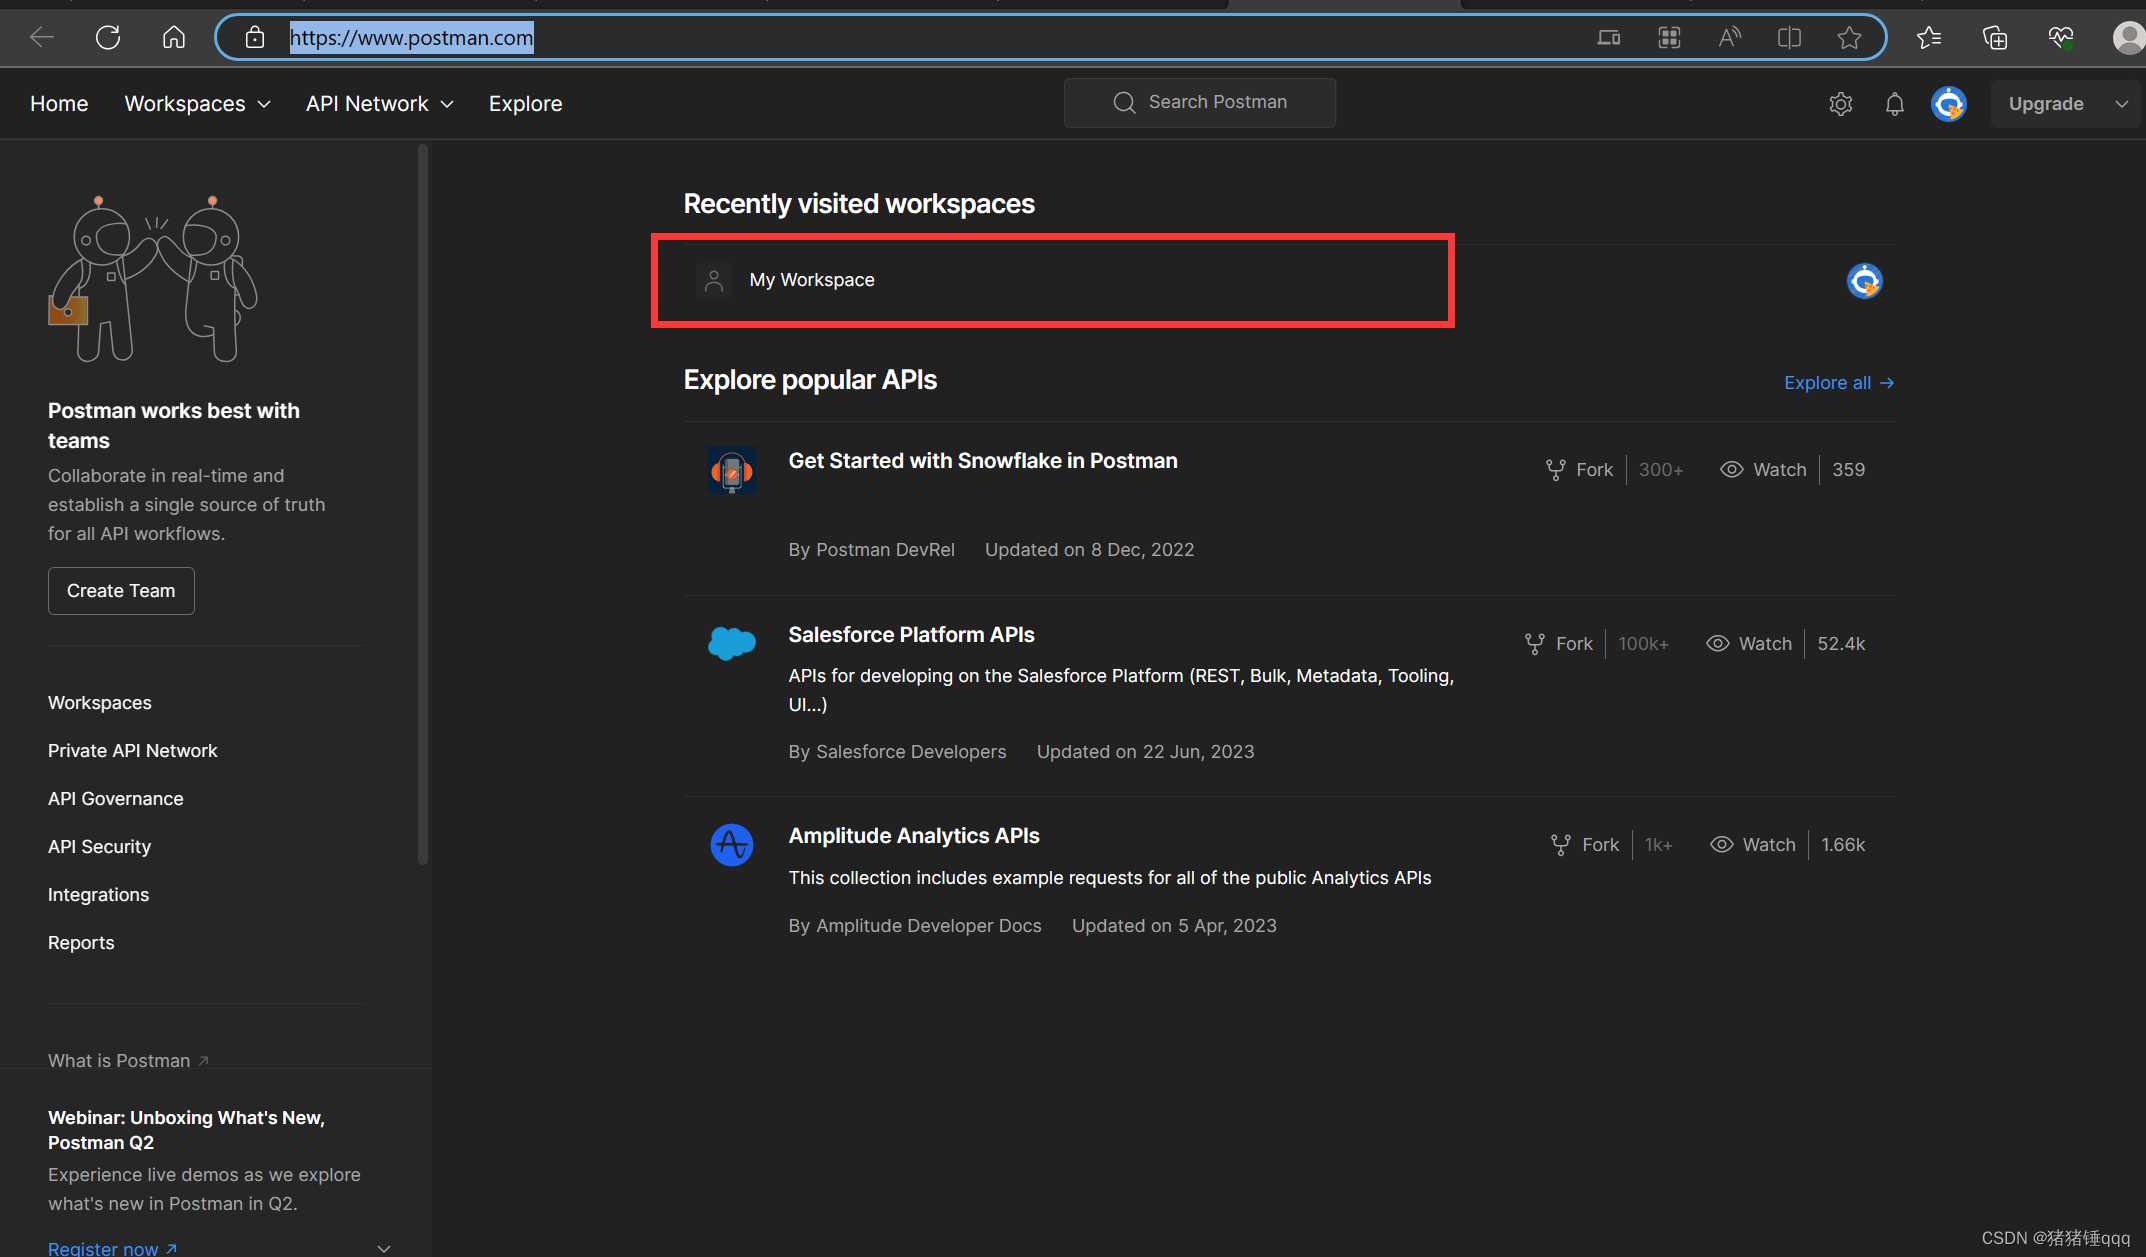2146x1257 pixels.
Task: Click 'By Amplitude Developer Docs' author text
Action: point(915,925)
